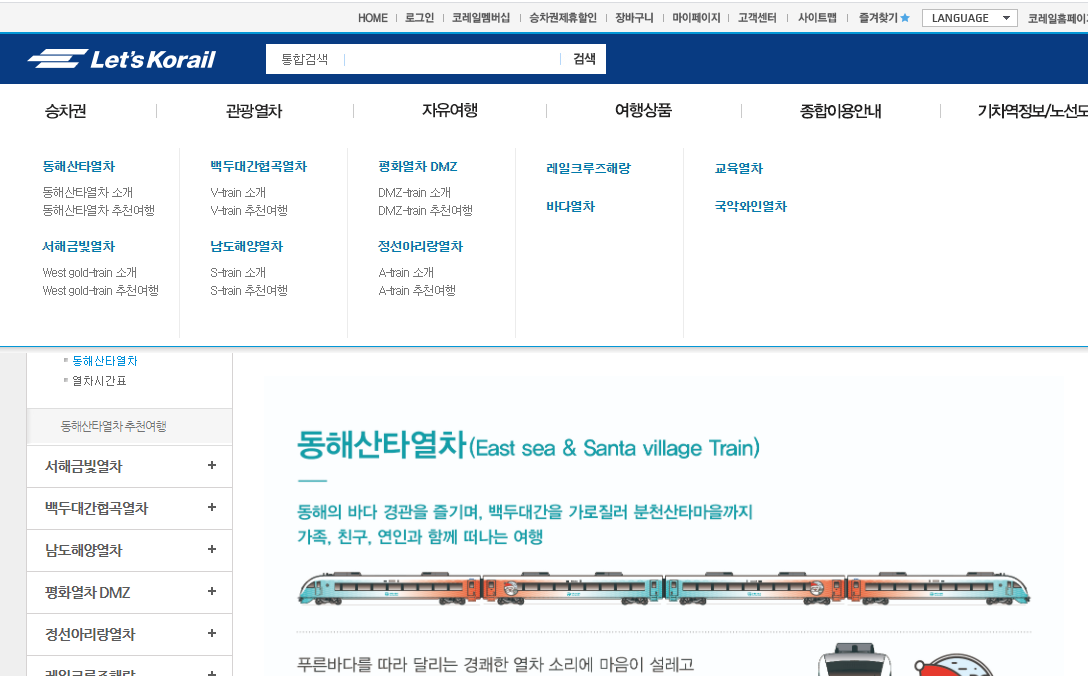Open 남도해양열차 heading in mega menu
The image size is (1088, 676).
click(x=246, y=246)
